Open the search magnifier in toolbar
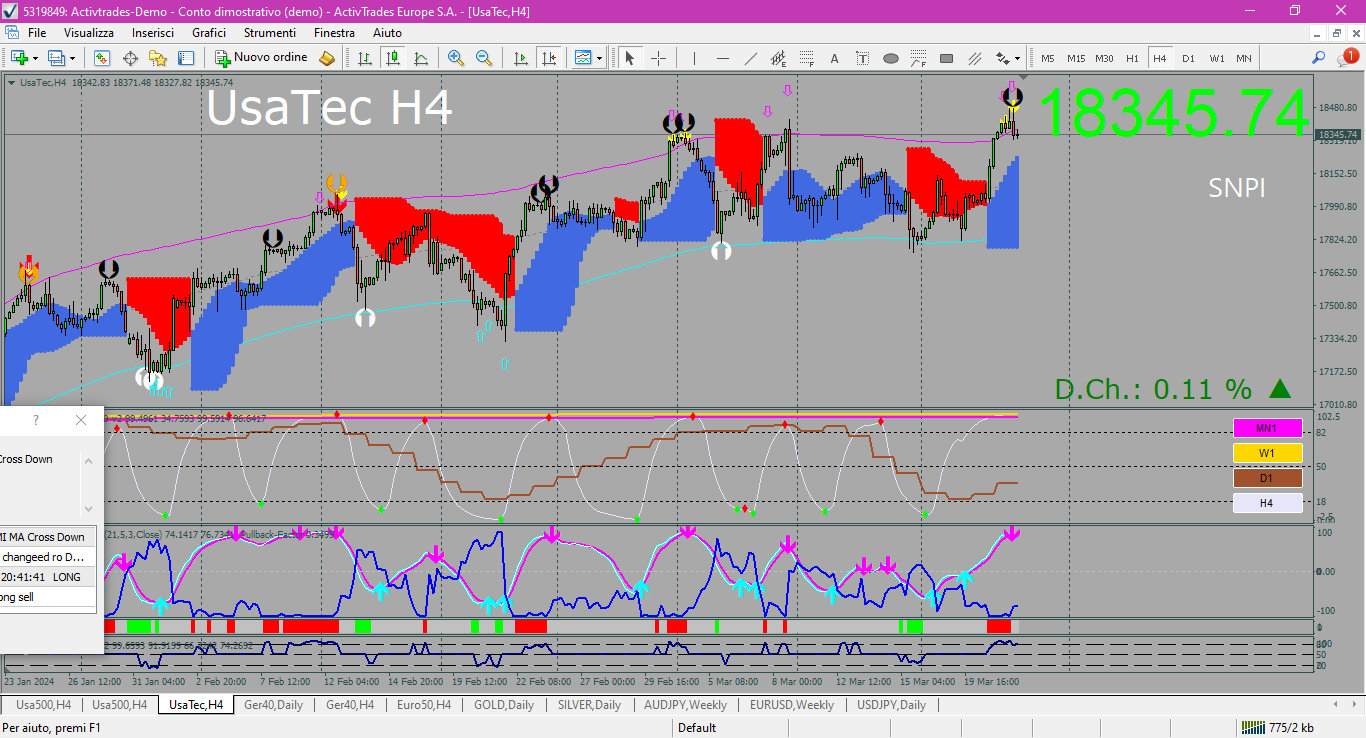1366x738 pixels. click(1319, 58)
